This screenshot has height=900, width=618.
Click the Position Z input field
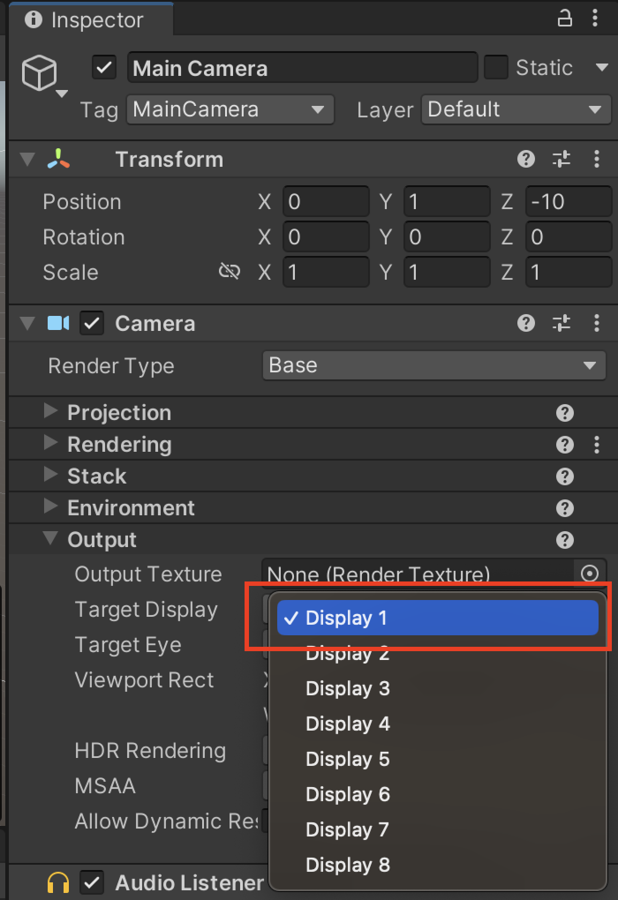(x=568, y=201)
